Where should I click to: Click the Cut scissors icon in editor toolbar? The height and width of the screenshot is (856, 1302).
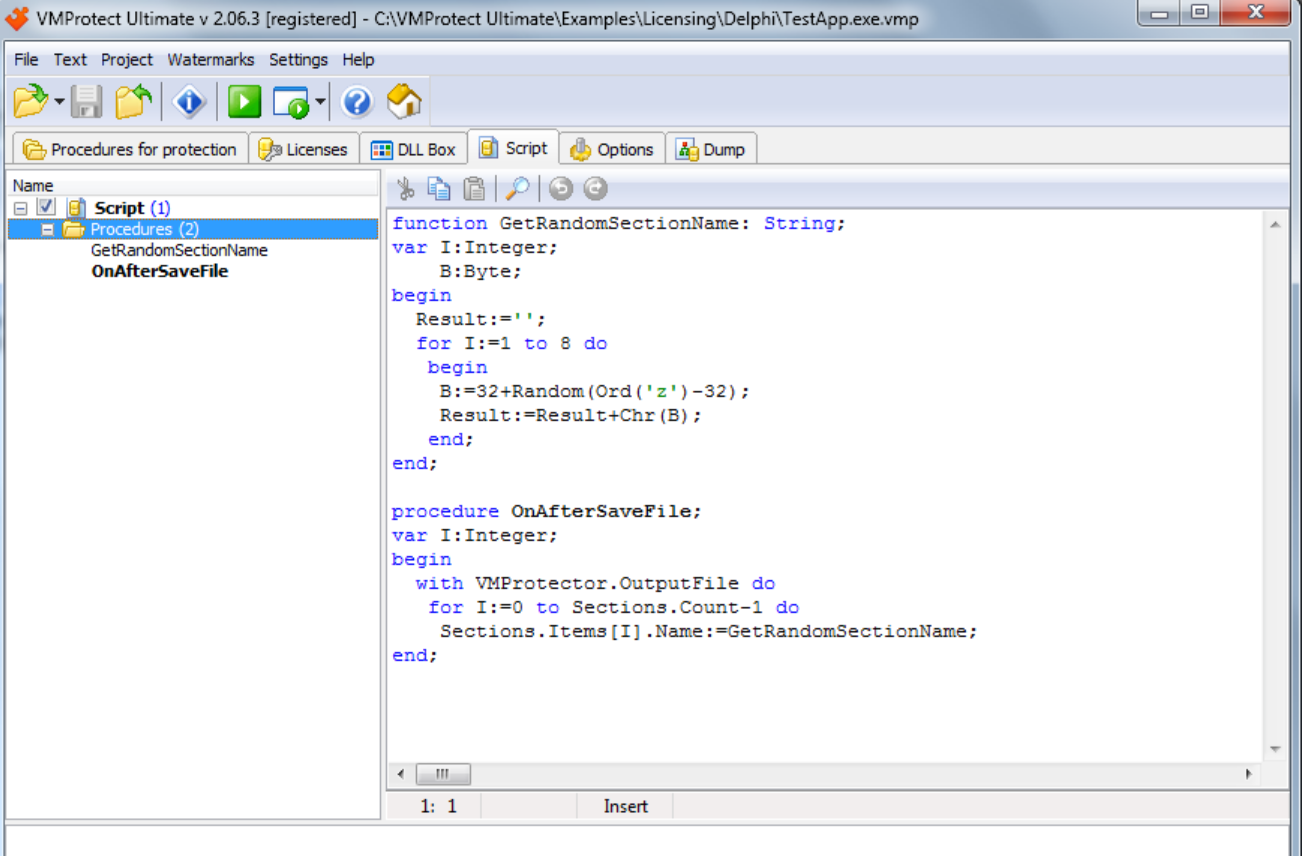(x=406, y=188)
